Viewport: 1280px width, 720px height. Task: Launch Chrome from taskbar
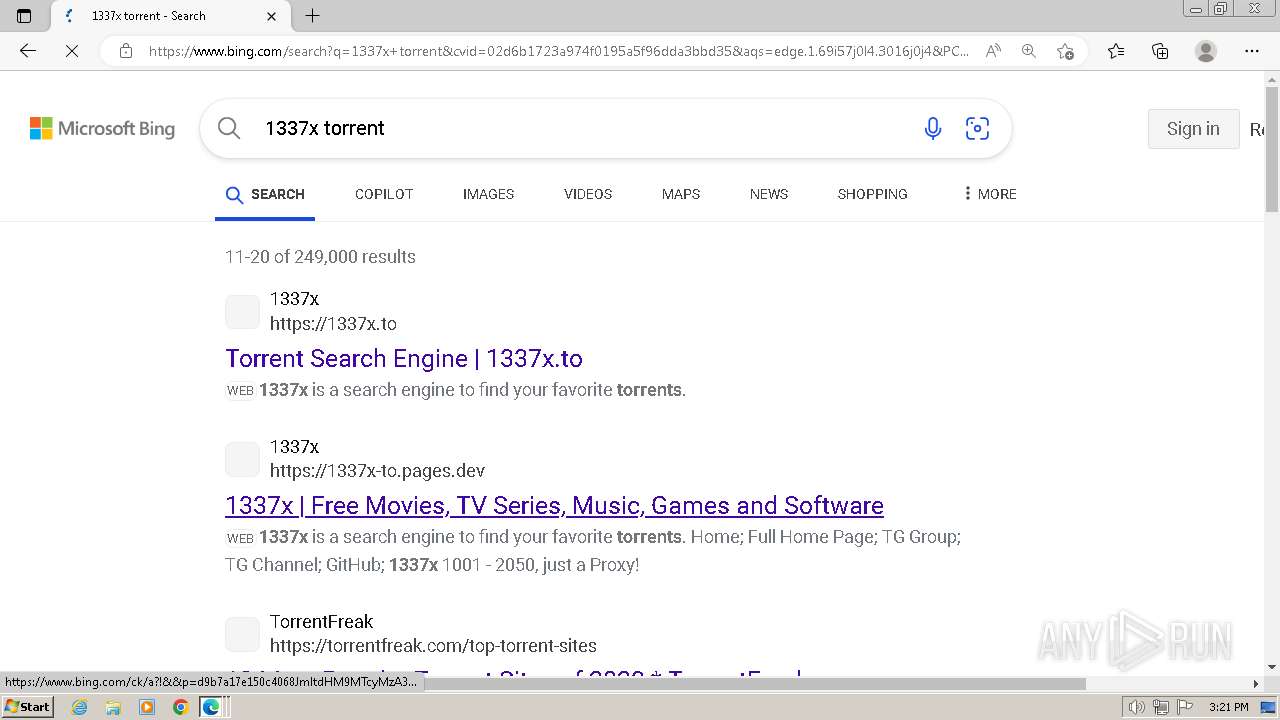coord(180,707)
